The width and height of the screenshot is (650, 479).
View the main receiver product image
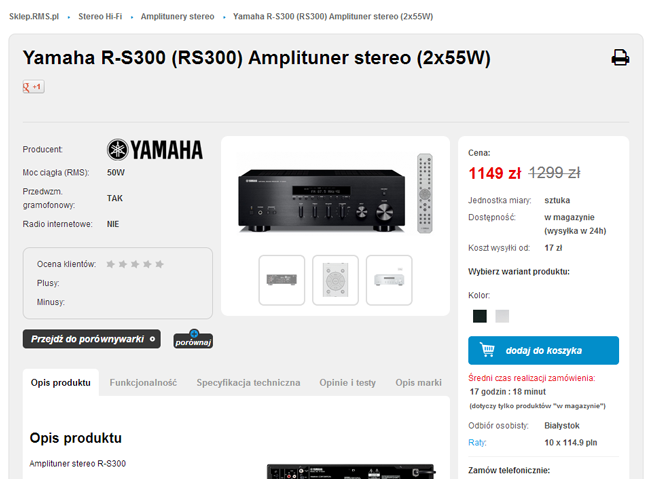pos(335,194)
